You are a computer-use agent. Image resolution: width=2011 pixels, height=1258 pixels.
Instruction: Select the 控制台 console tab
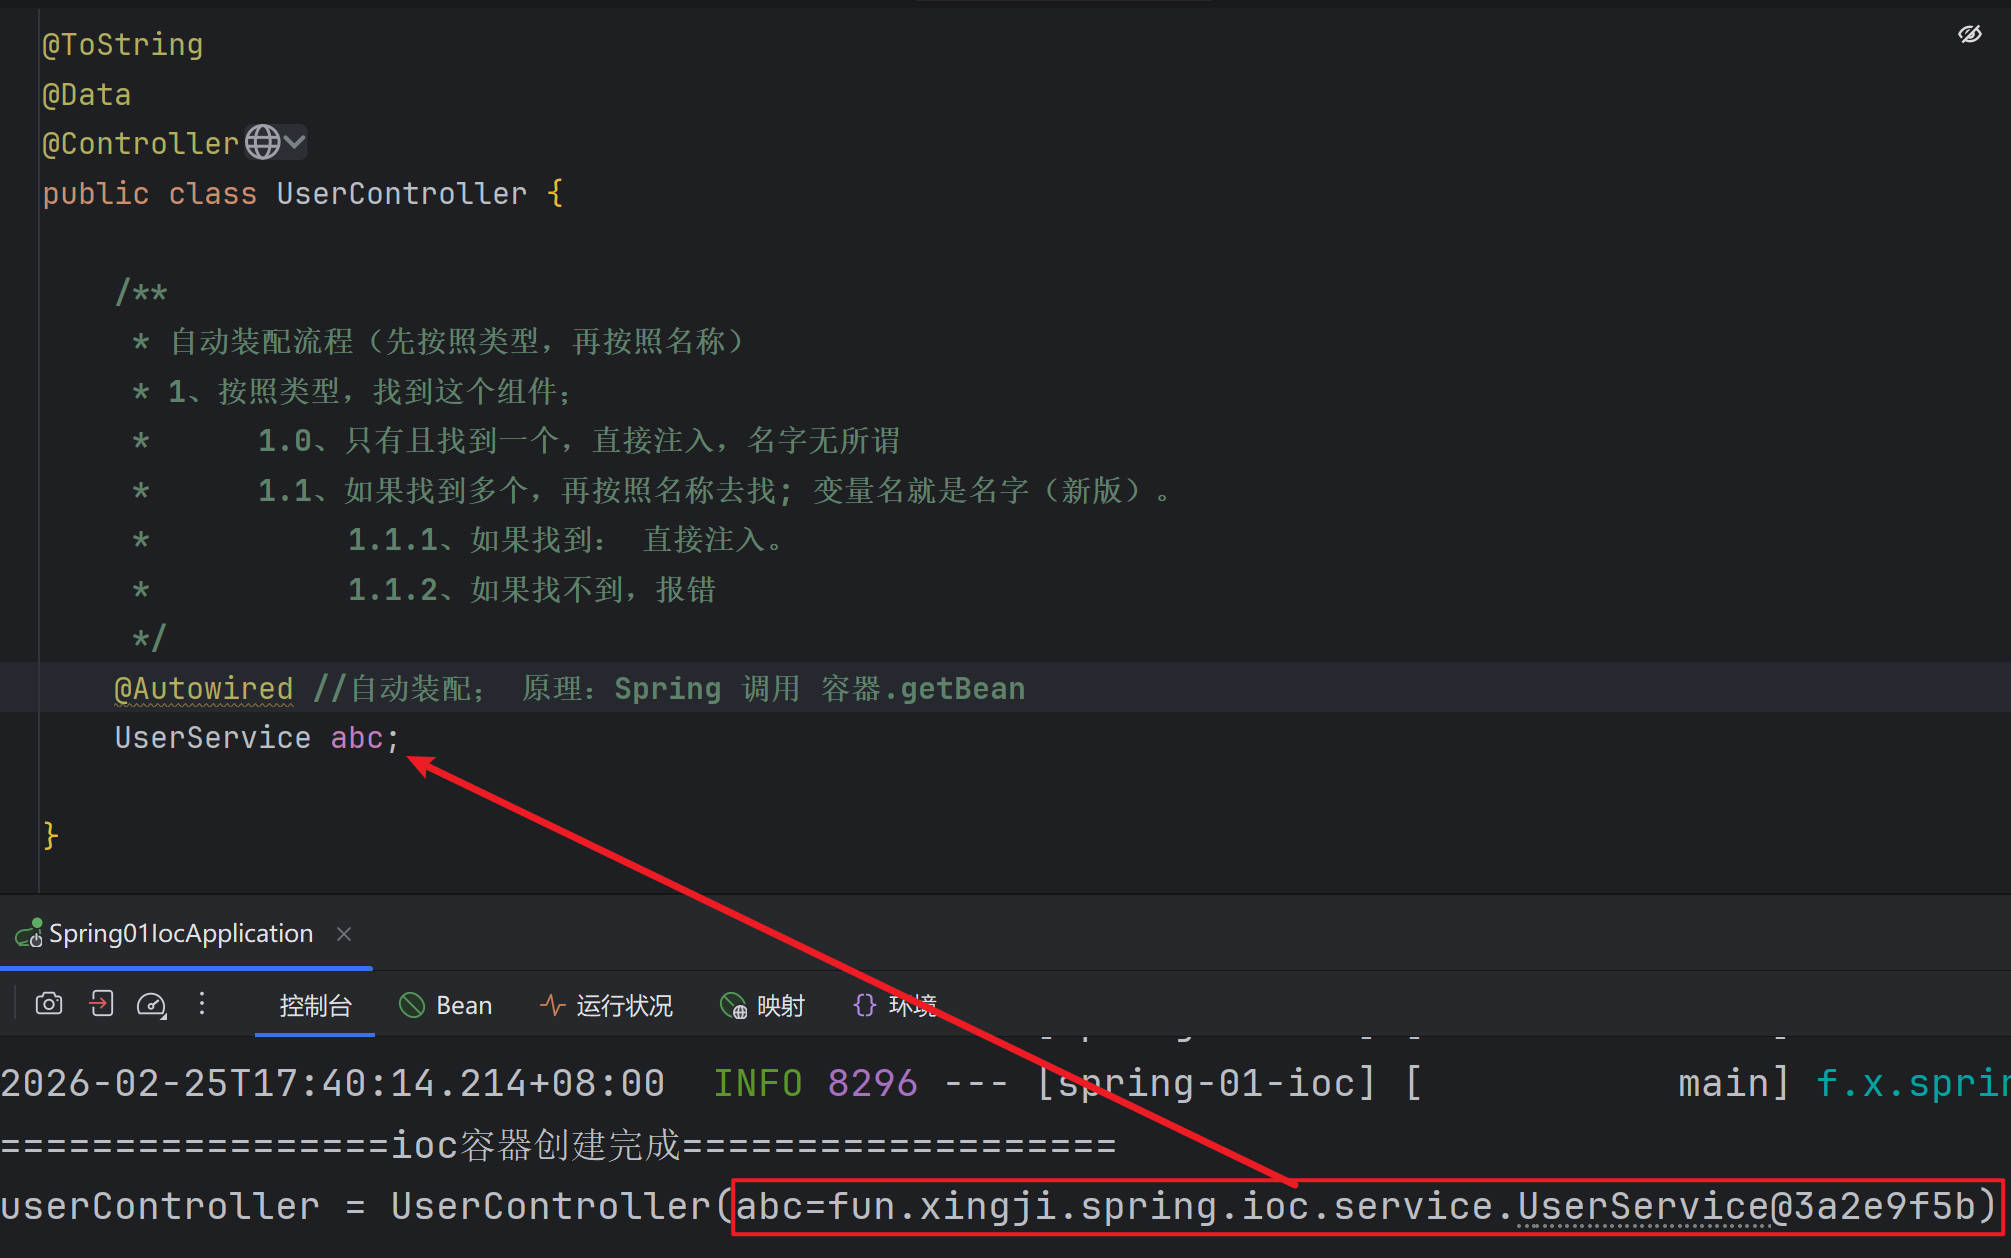coord(315,1006)
